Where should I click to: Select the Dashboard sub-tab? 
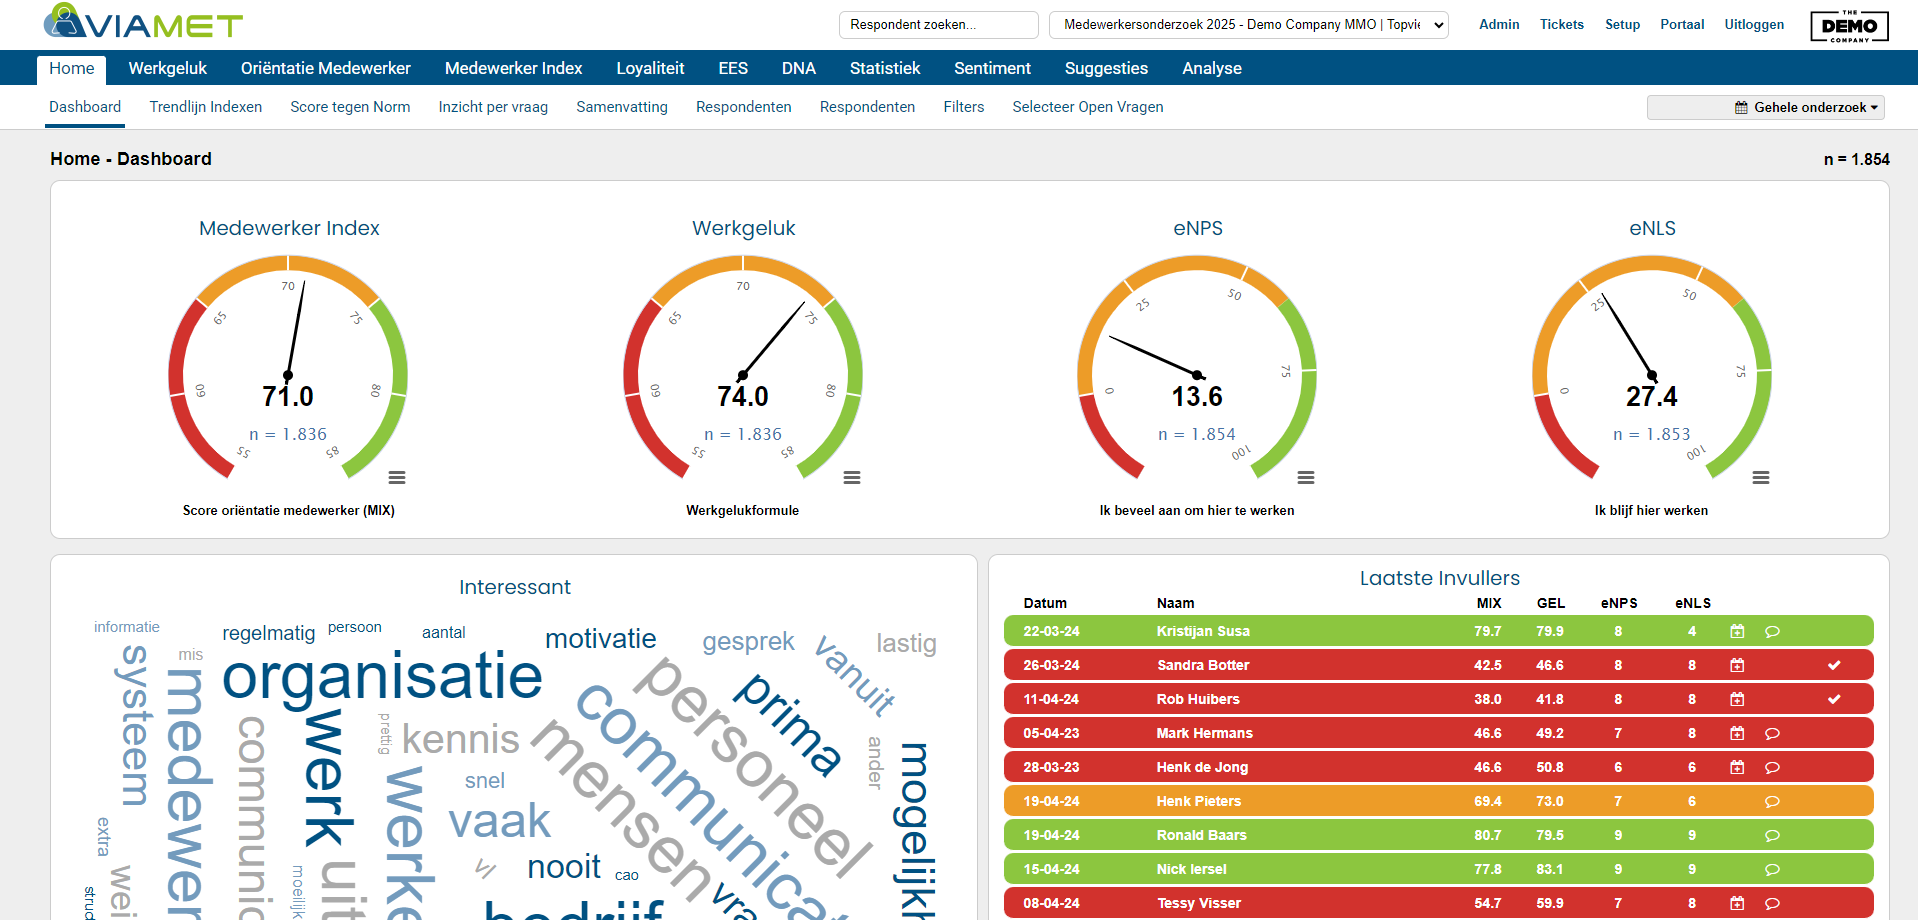pyautogui.click(x=85, y=107)
